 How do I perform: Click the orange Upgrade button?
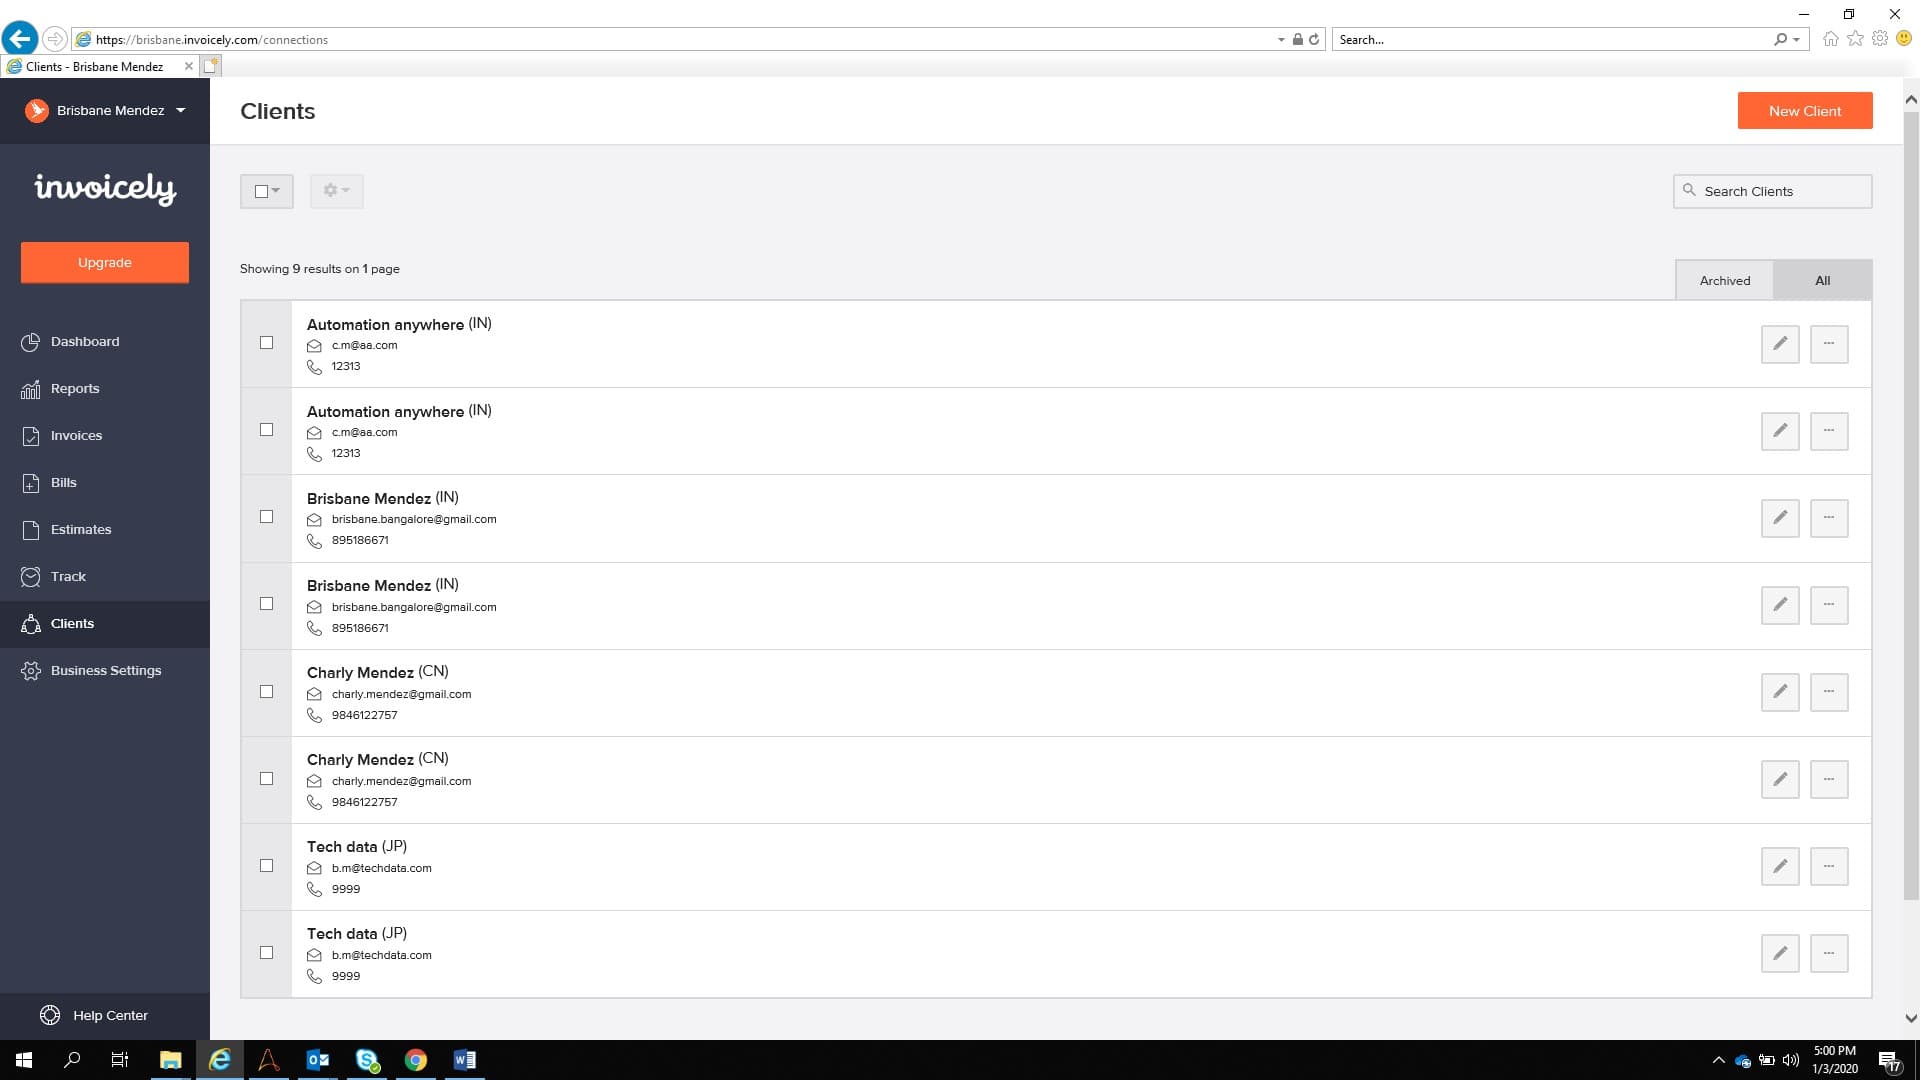[x=105, y=263]
